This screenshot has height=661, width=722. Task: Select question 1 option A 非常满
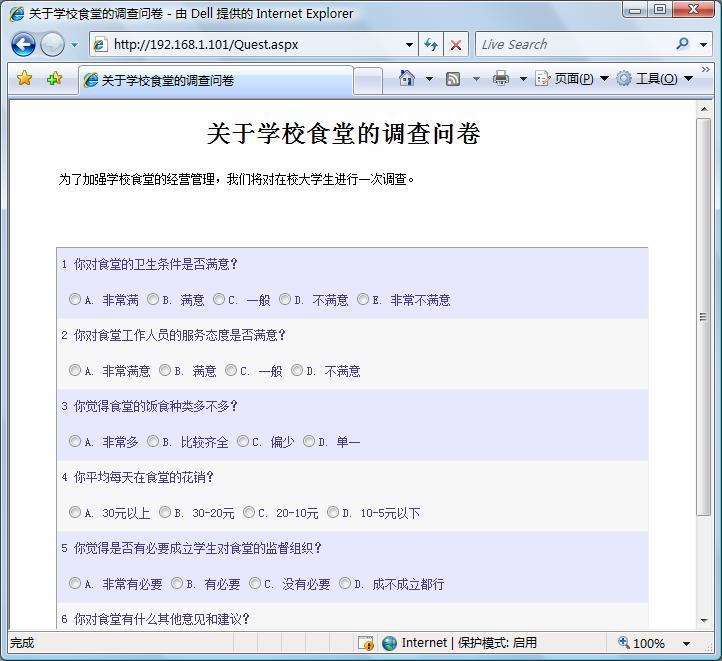(x=75, y=300)
